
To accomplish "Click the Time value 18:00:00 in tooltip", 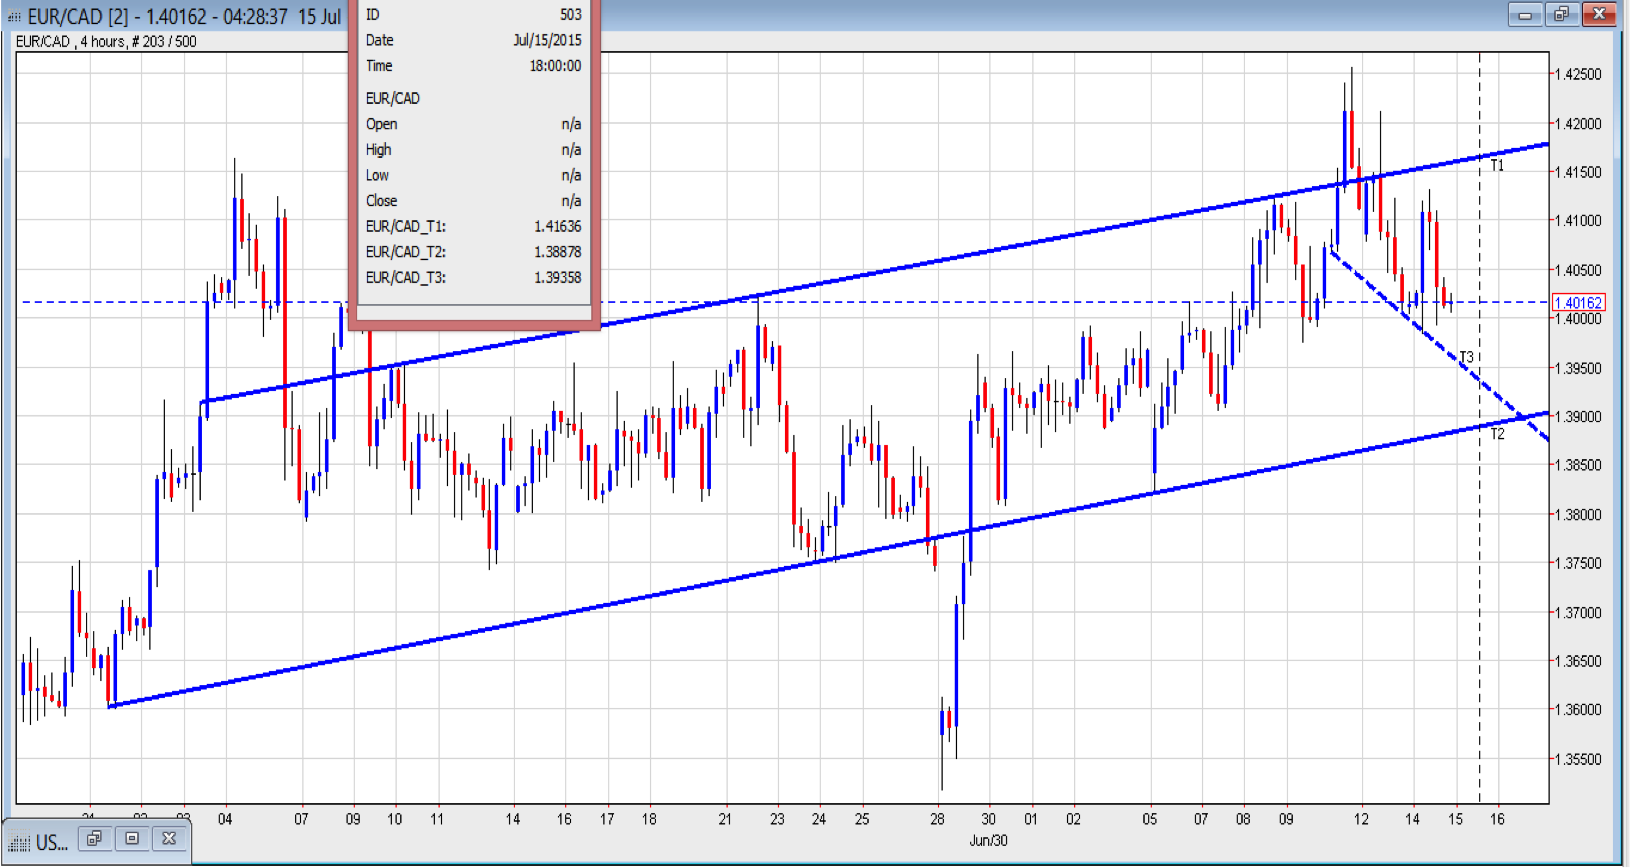I will [555, 66].
